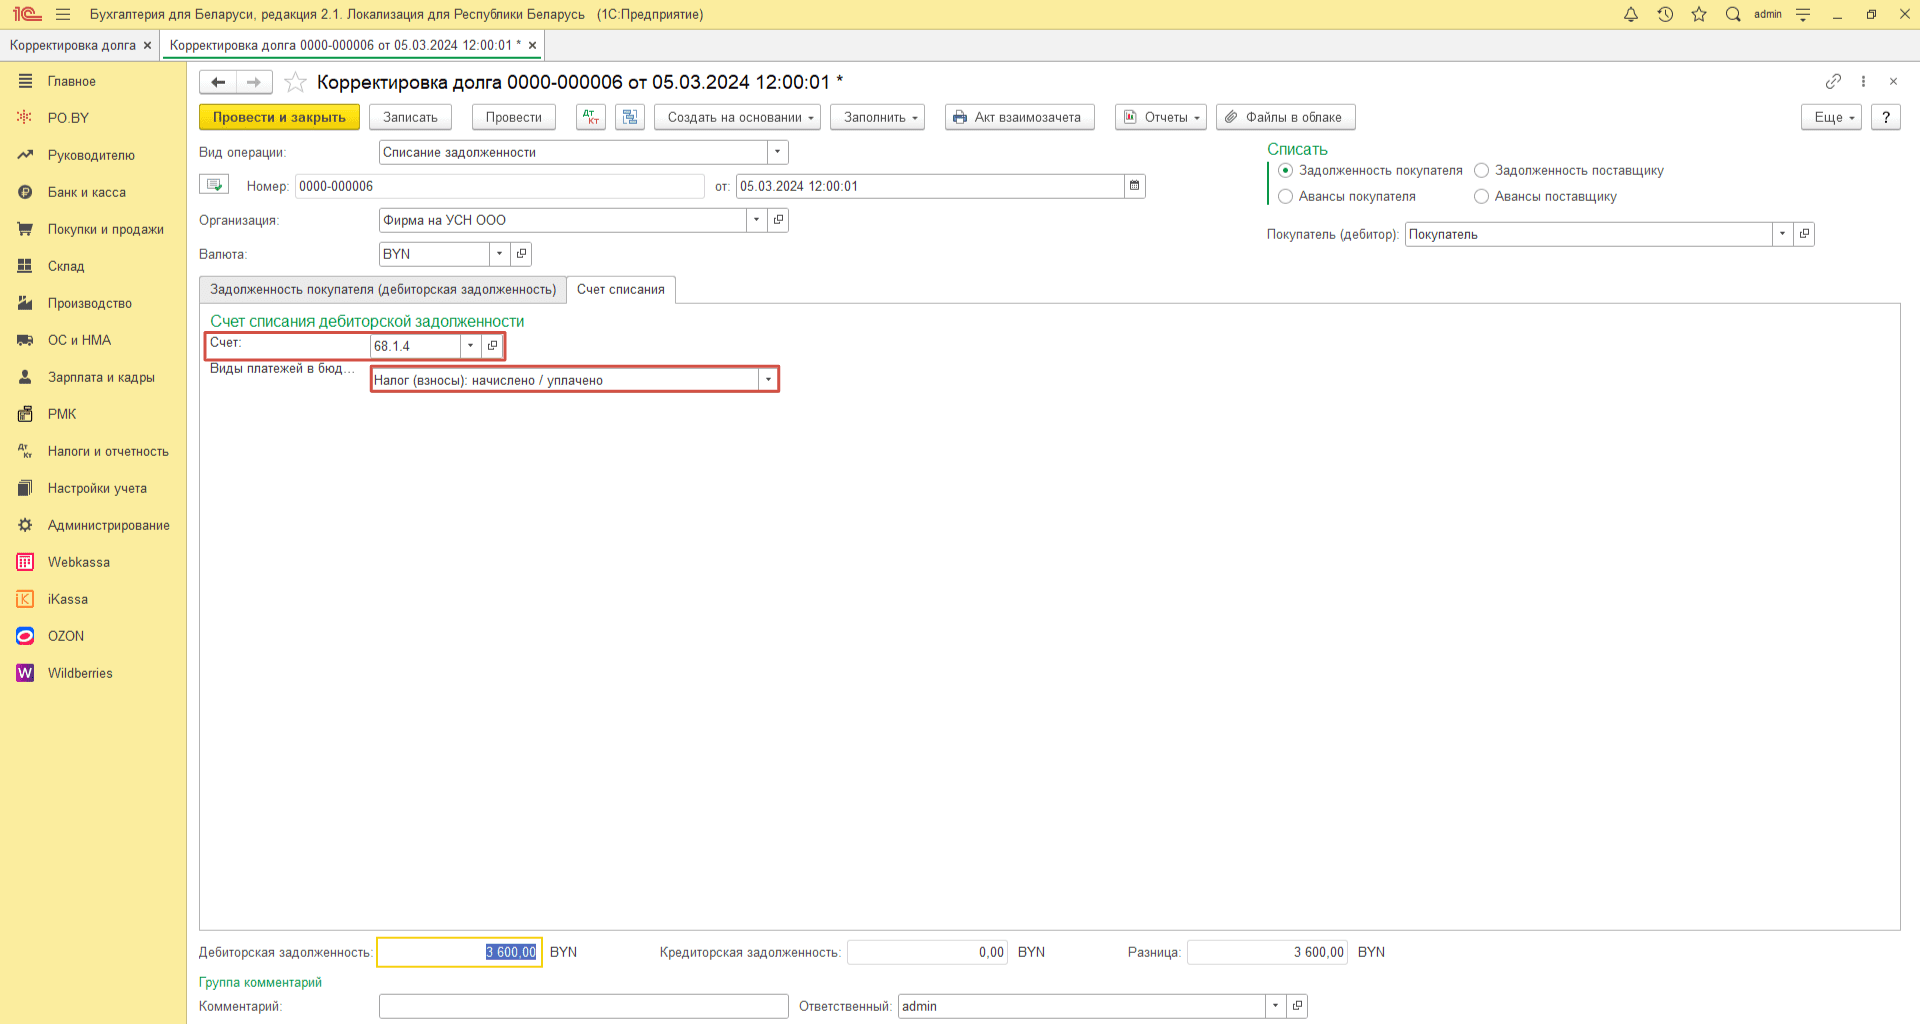
Task: Open help question mark button
Action: [x=1885, y=117]
